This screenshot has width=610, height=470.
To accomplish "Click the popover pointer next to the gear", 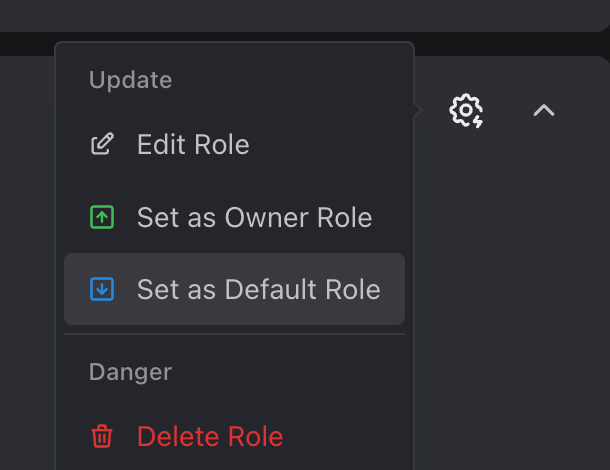I will point(418,110).
